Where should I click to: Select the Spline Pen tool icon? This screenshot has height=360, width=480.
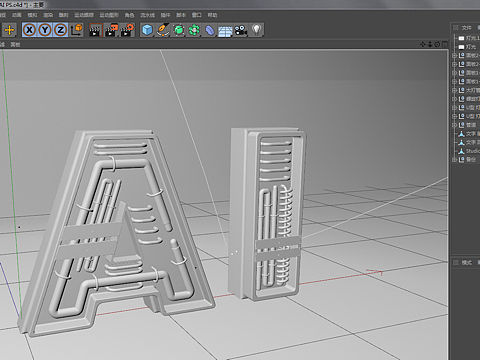click(163, 30)
